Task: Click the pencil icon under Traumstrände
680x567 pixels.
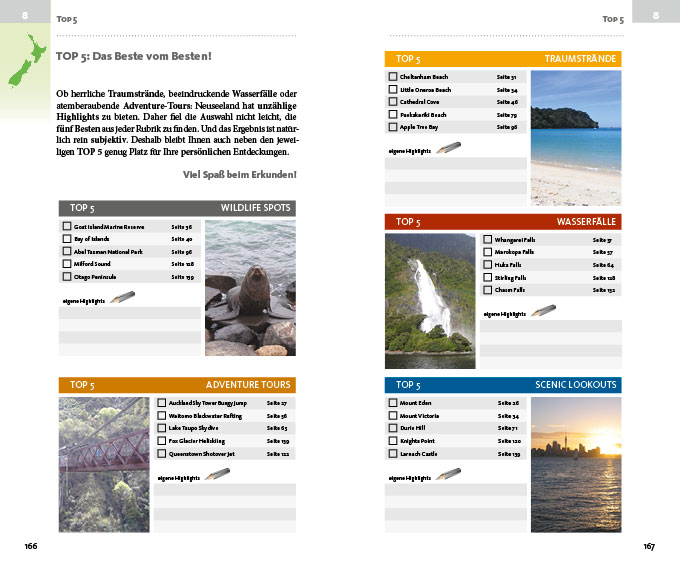Action: [x=449, y=149]
